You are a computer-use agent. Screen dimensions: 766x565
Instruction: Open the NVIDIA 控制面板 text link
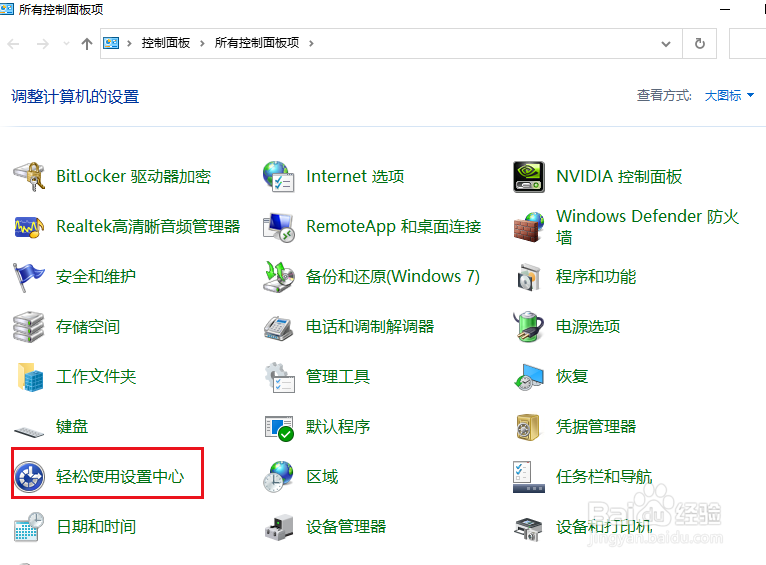619,176
